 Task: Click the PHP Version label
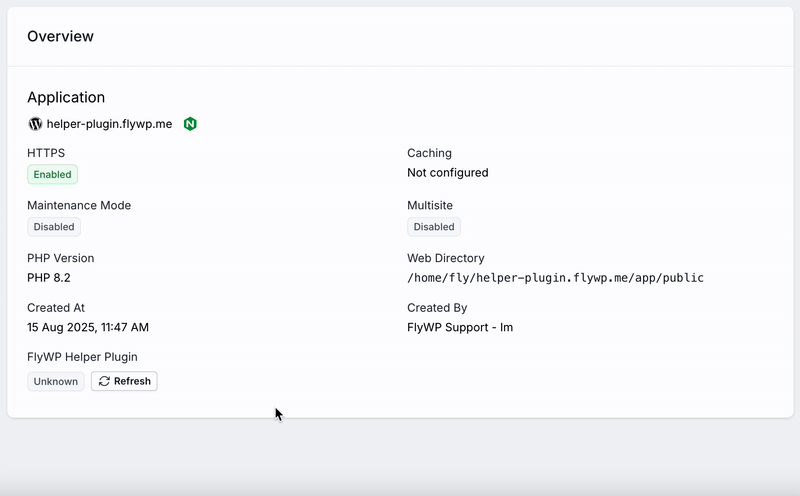tap(61, 258)
